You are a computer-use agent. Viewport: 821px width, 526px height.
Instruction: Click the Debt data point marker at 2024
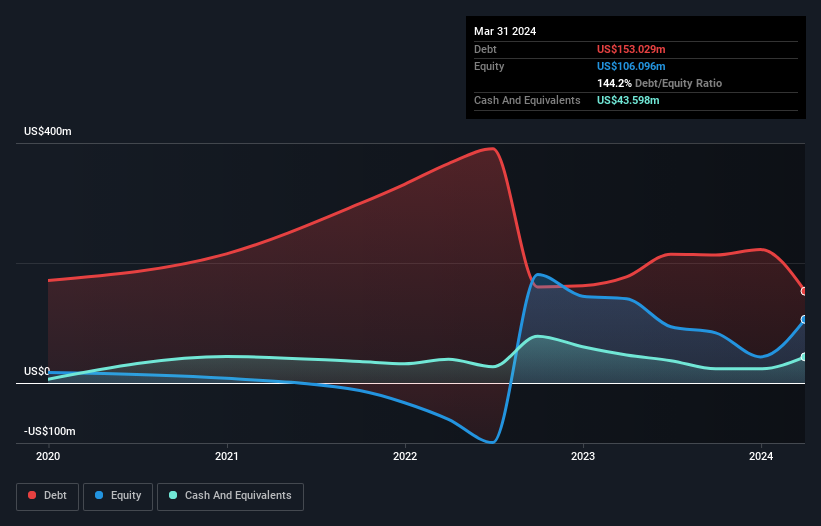(804, 291)
